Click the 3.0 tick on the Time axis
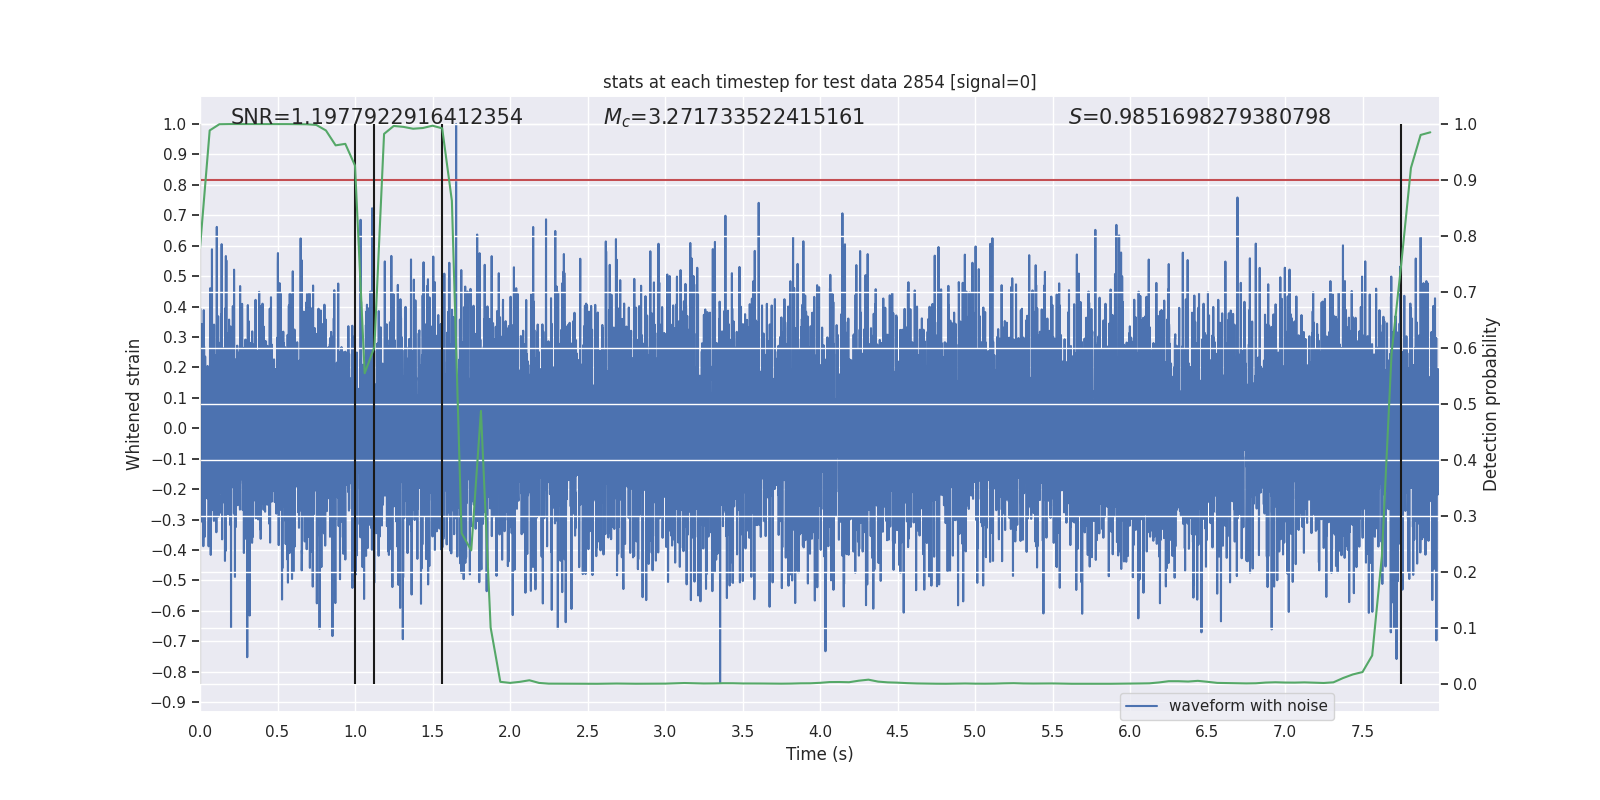This screenshot has width=1600, height=800. pos(665,731)
